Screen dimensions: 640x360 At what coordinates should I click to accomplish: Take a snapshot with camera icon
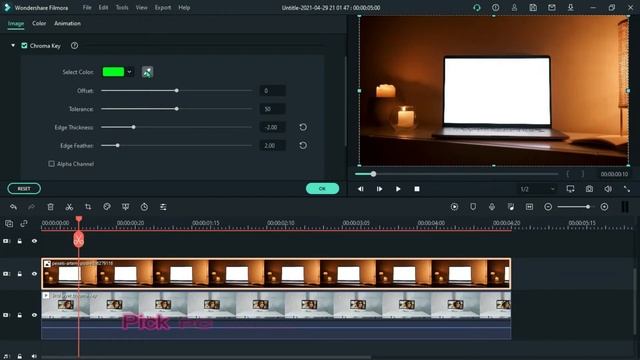pos(589,189)
